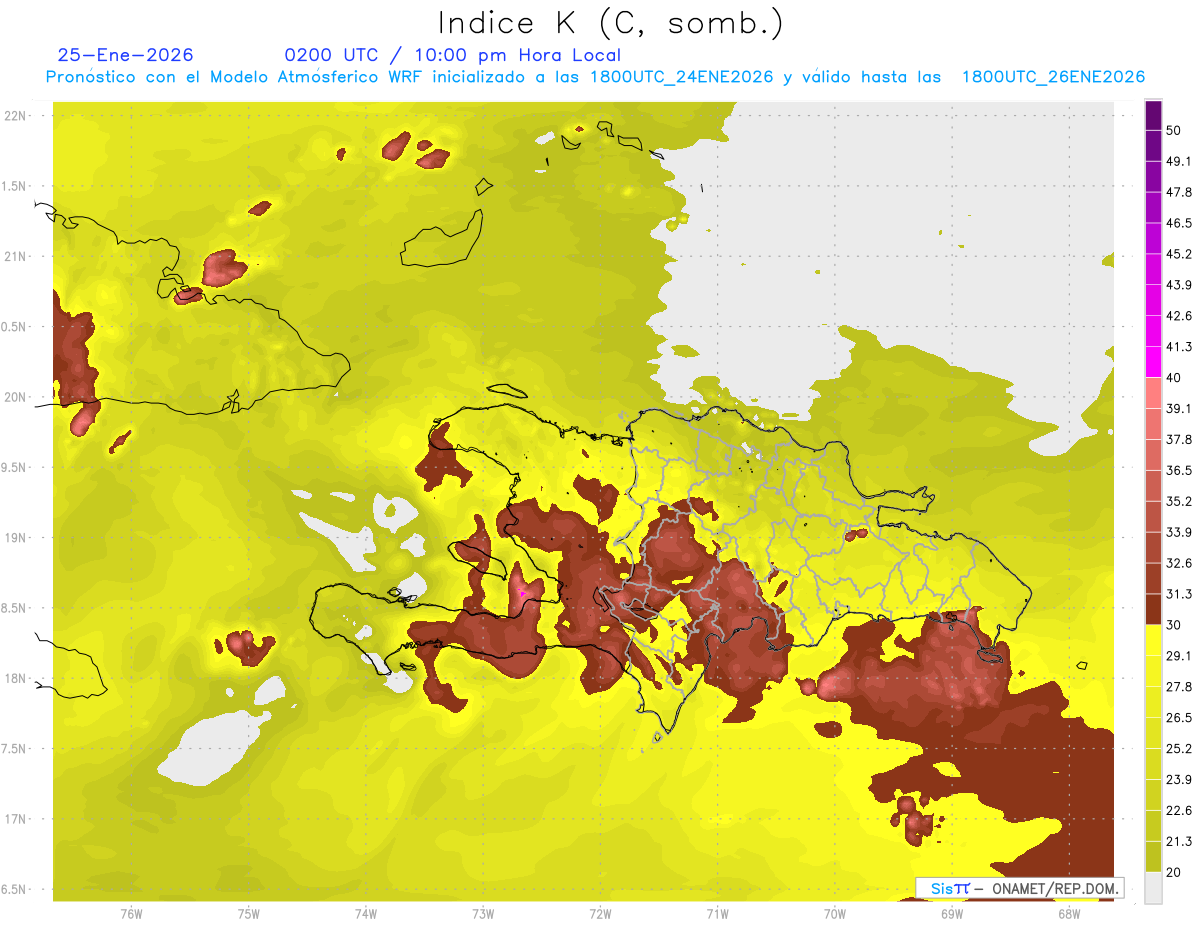Click the dark purple swatch above 50

pos(1153,116)
